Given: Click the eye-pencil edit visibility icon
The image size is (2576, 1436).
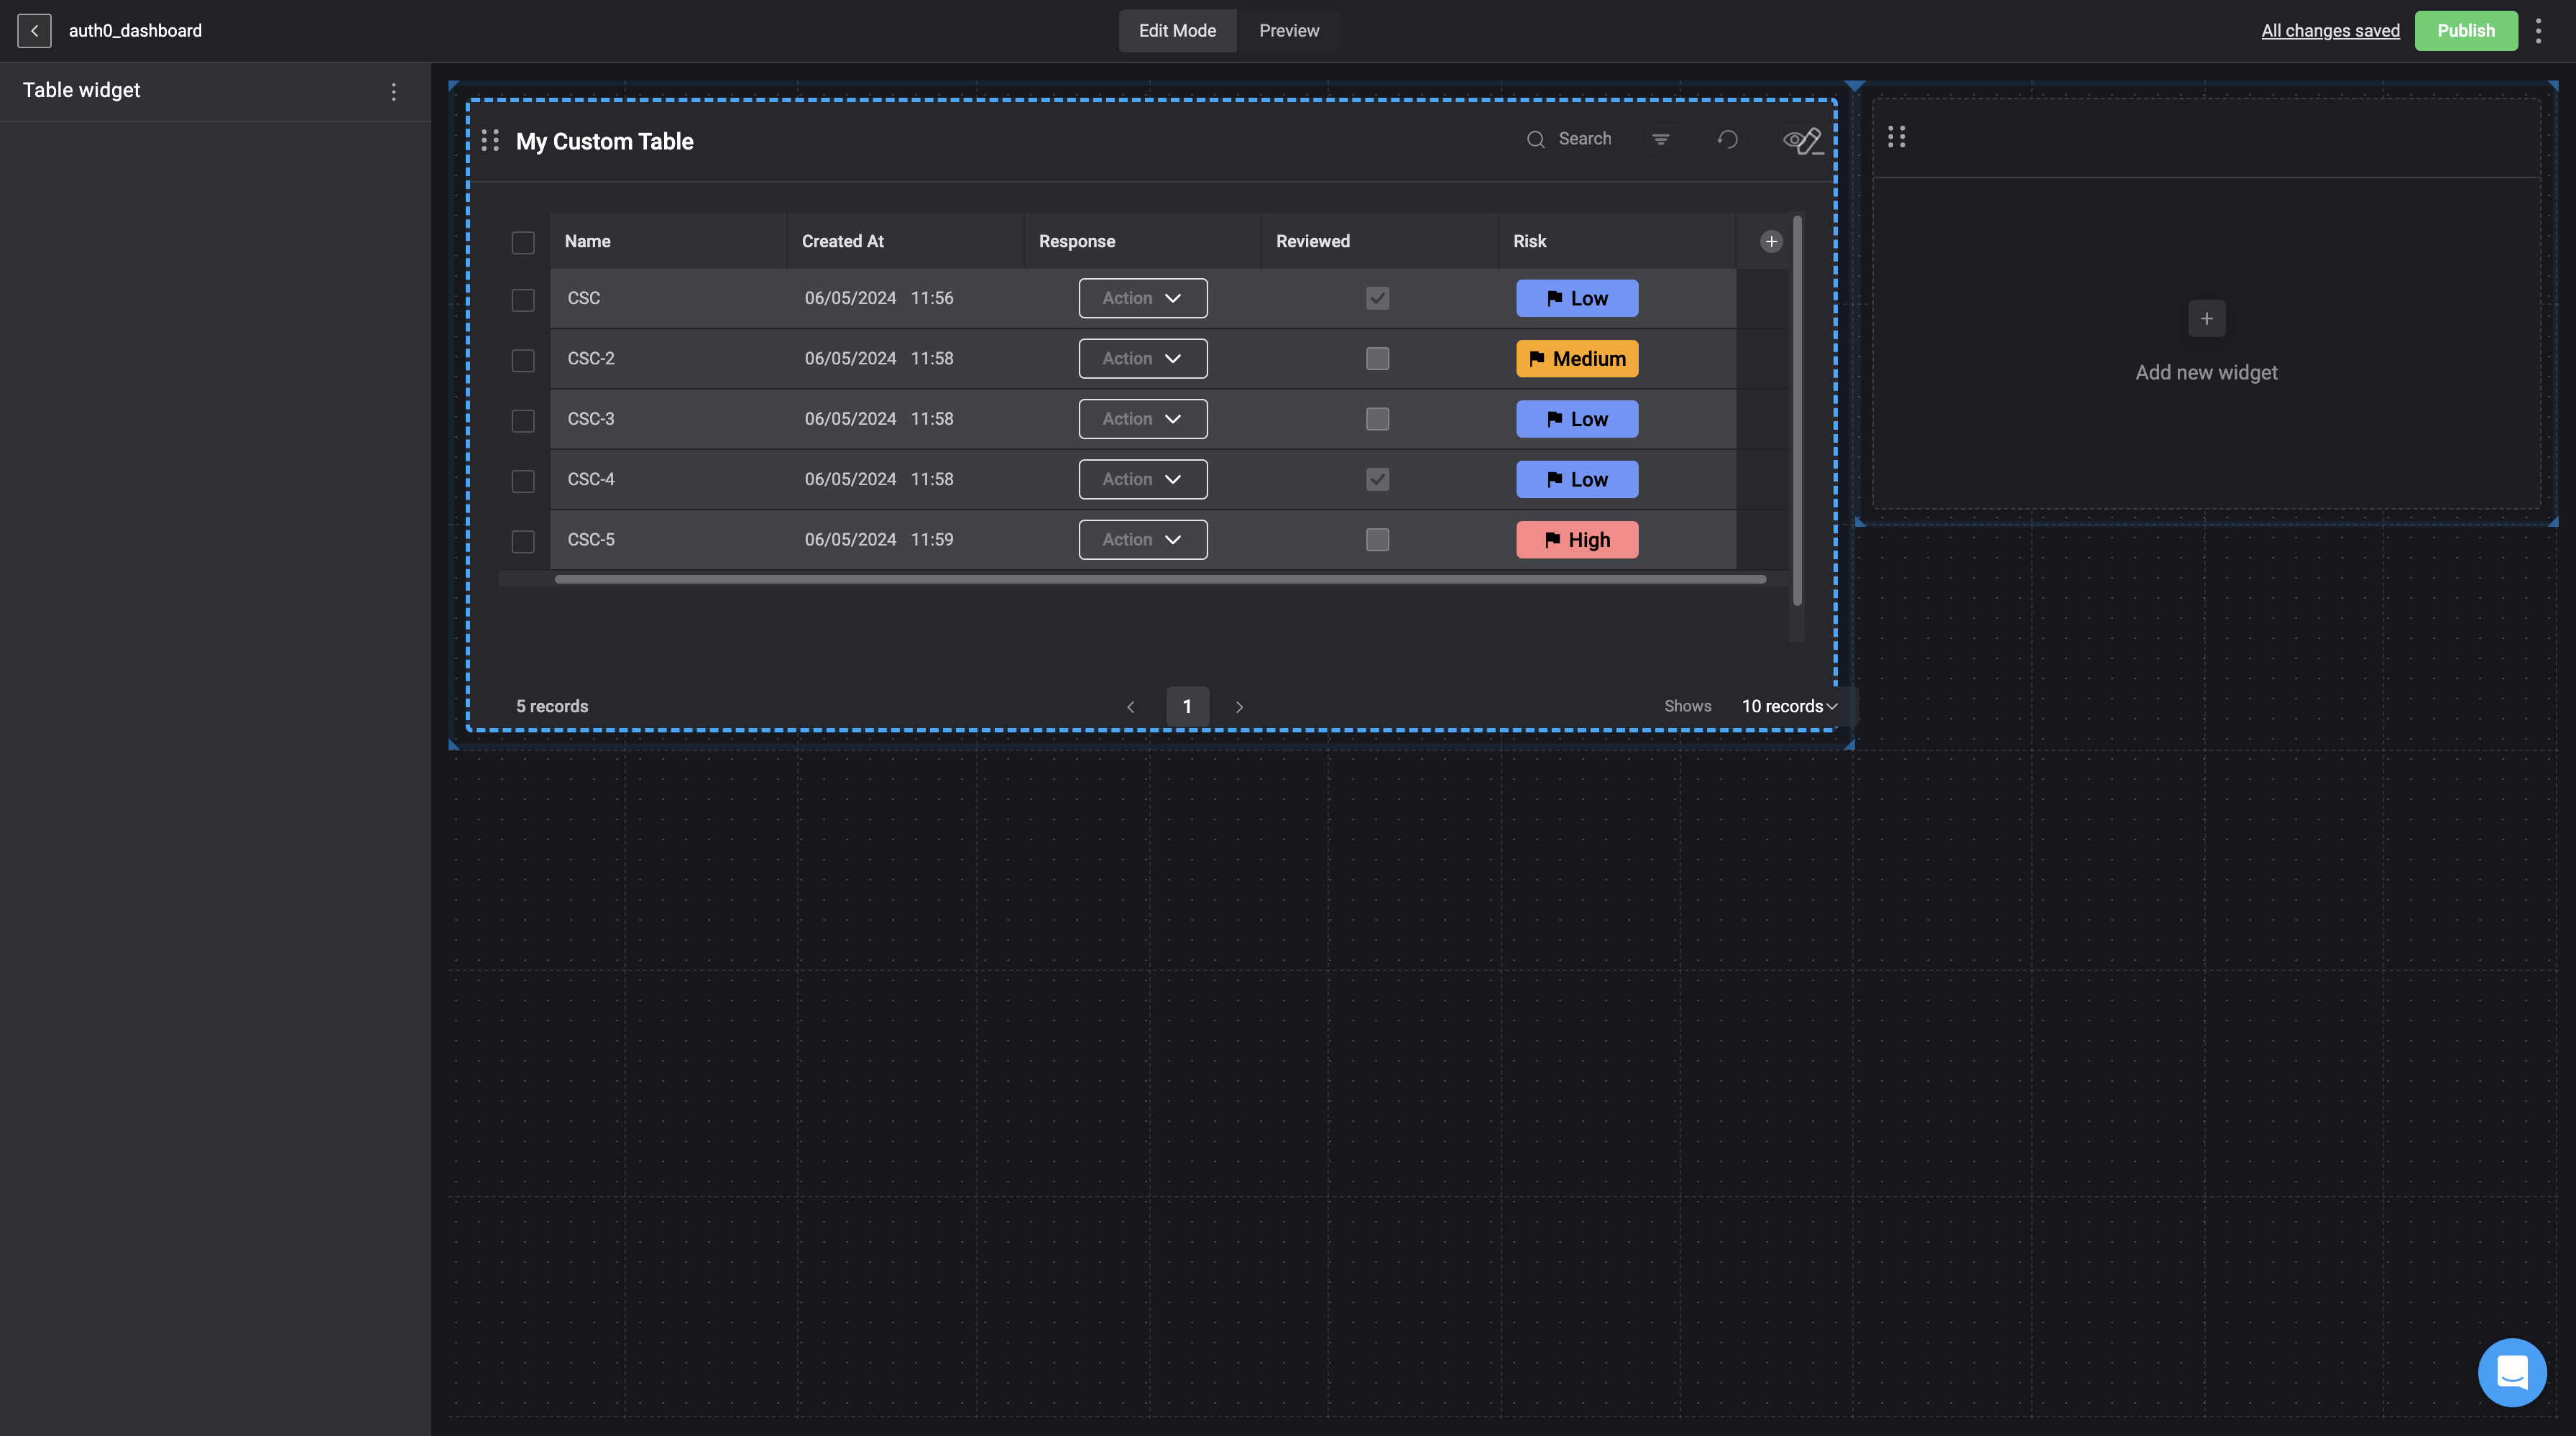Looking at the screenshot, I should pyautogui.click(x=1803, y=141).
